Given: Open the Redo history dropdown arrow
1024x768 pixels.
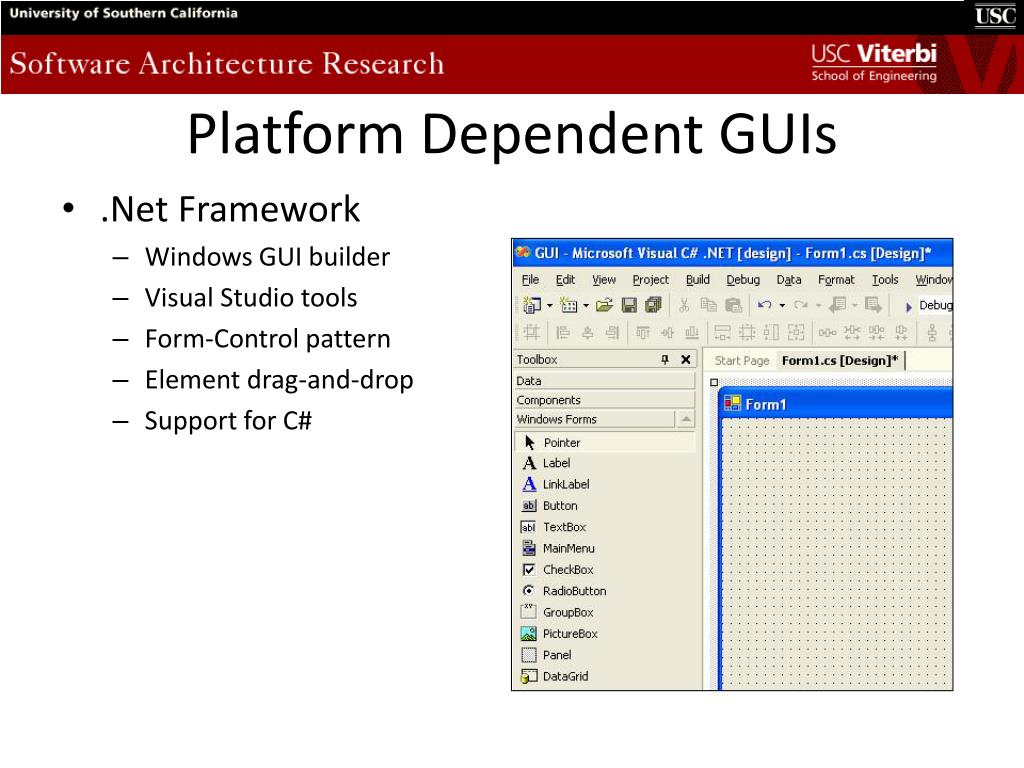Looking at the screenshot, I should [818, 306].
